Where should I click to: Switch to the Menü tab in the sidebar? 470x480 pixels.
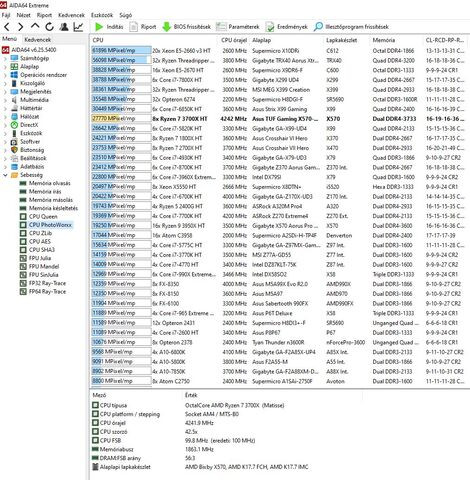pyautogui.click(x=9, y=39)
